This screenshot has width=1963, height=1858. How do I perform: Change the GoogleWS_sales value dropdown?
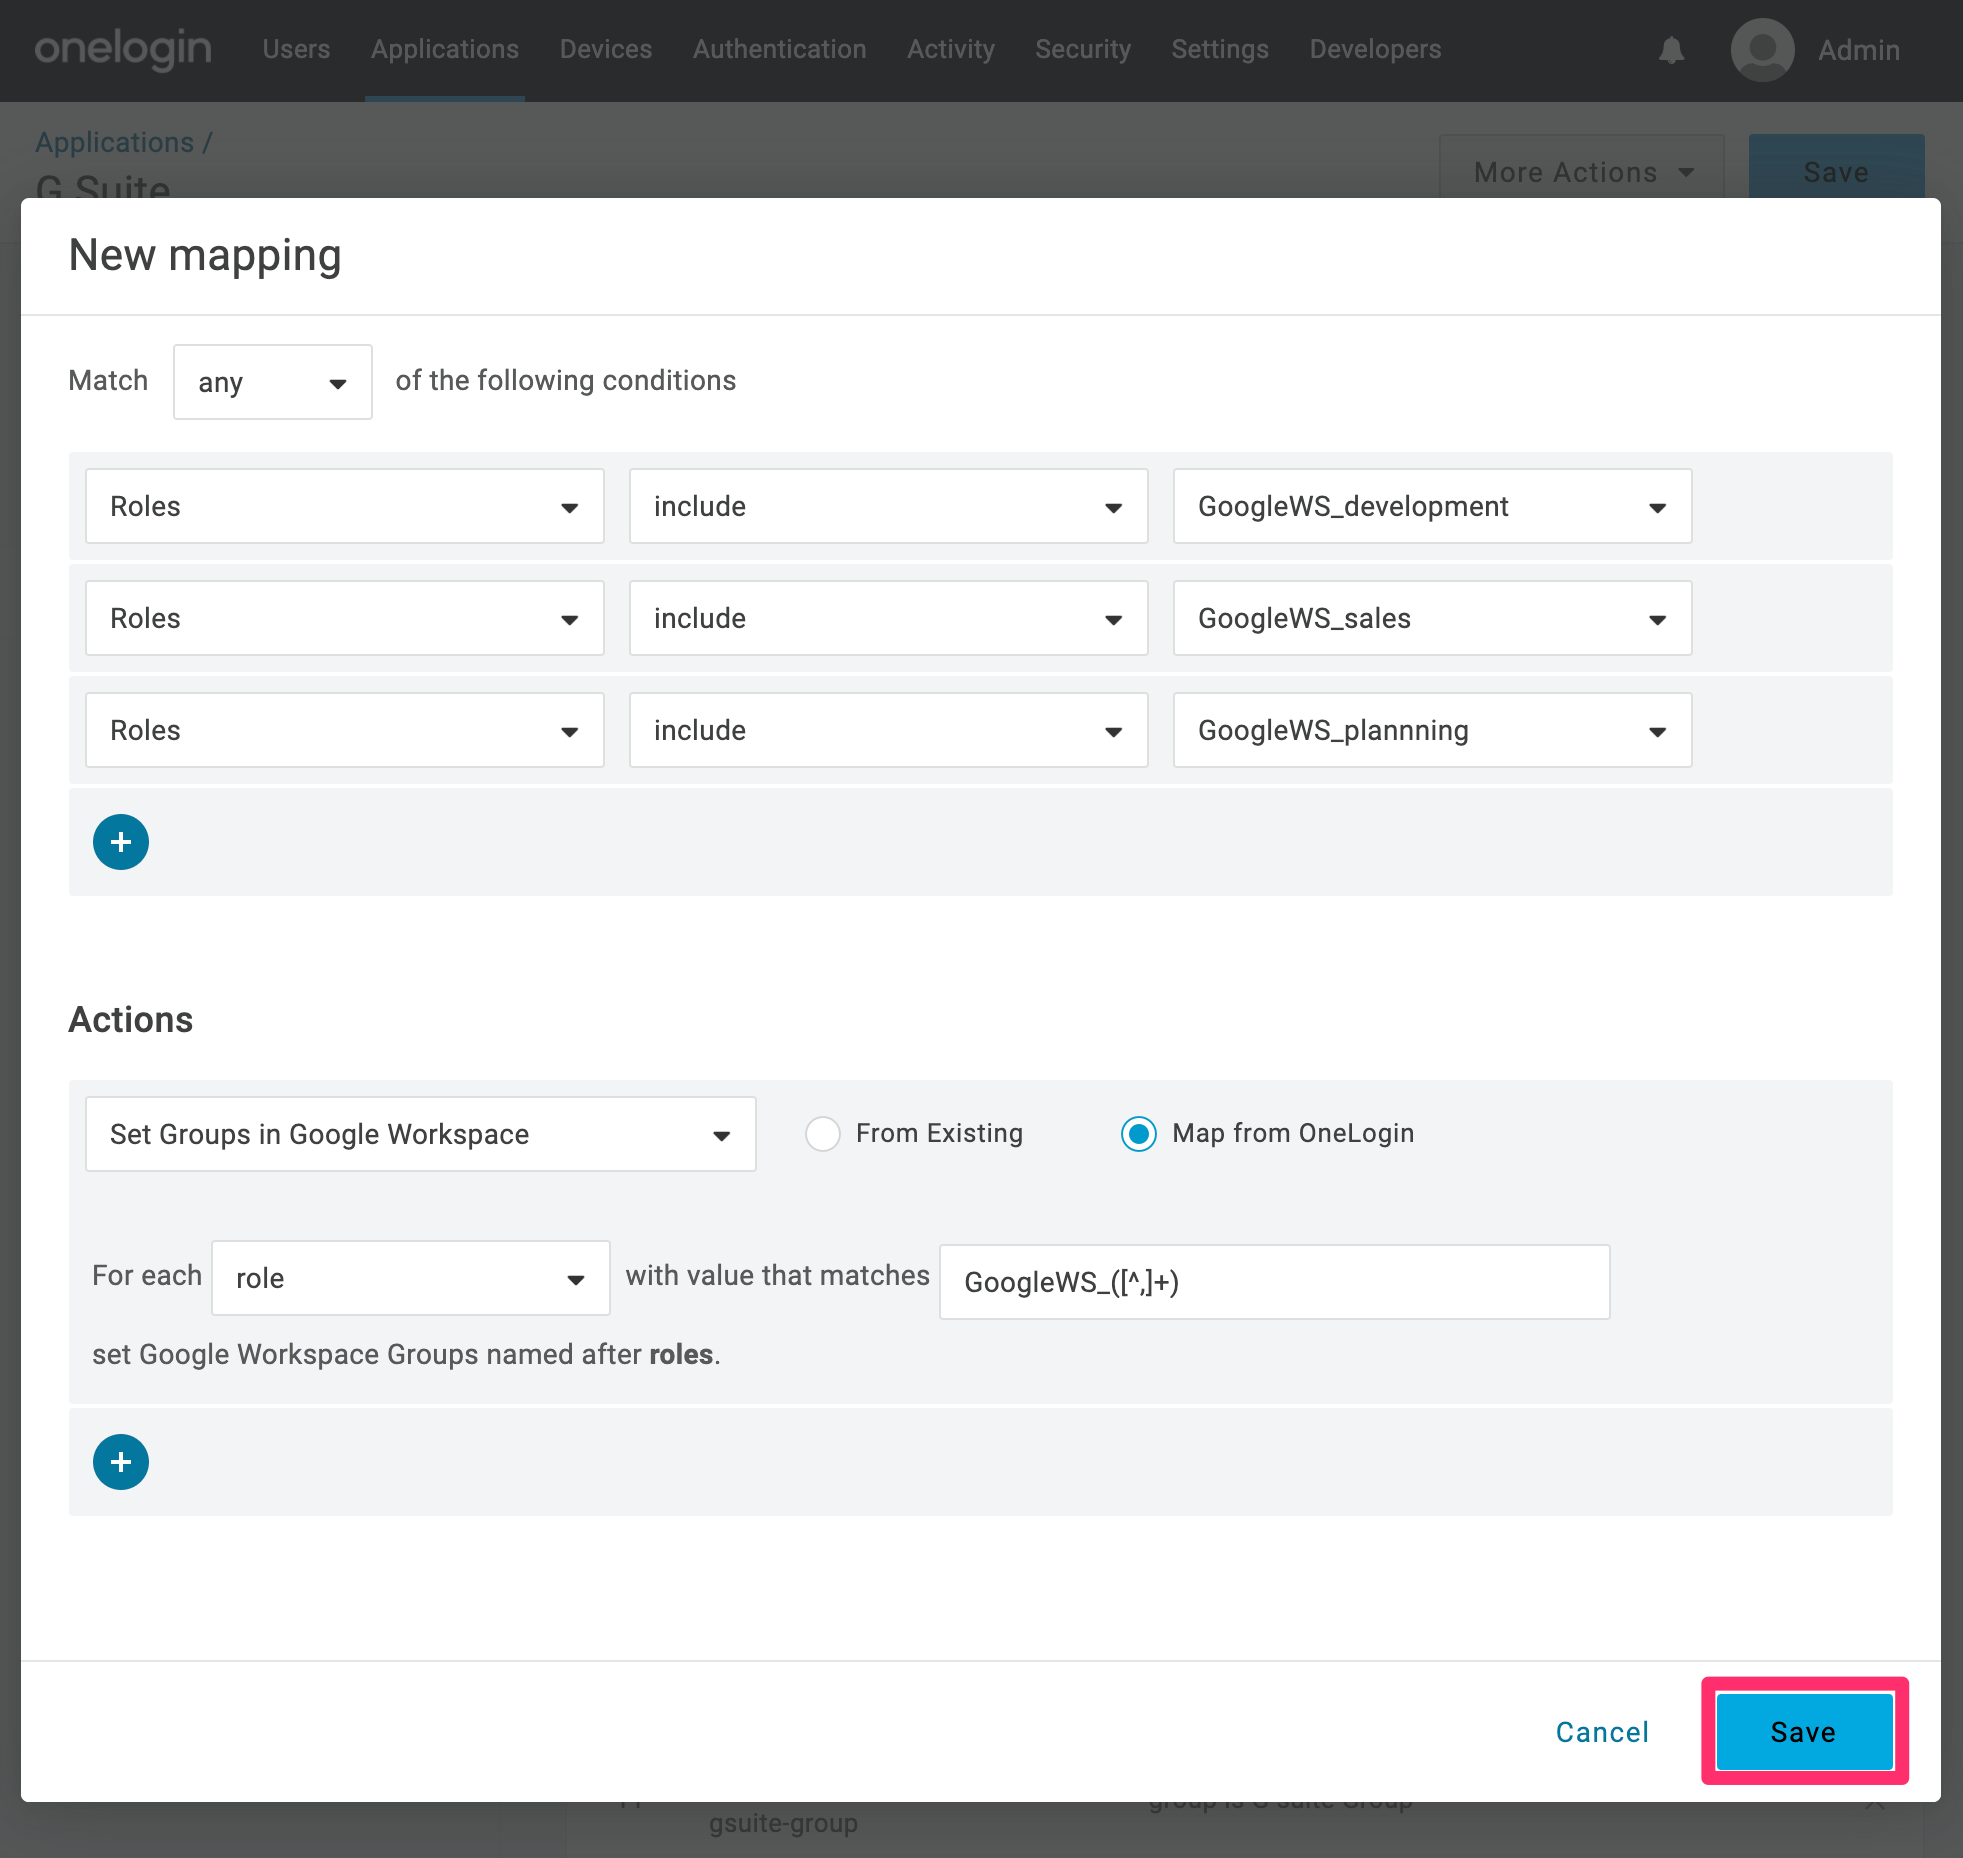pyautogui.click(x=1433, y=618)
